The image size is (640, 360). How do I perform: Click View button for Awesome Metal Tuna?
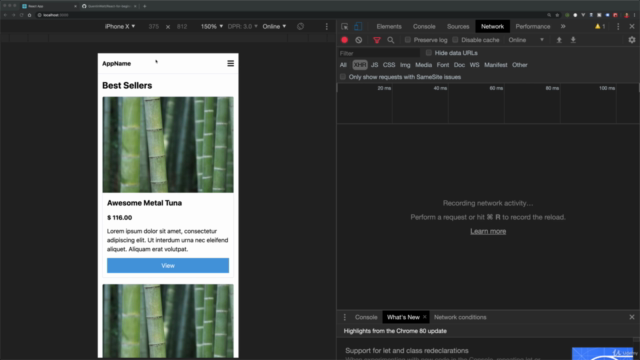click(168, 266)
